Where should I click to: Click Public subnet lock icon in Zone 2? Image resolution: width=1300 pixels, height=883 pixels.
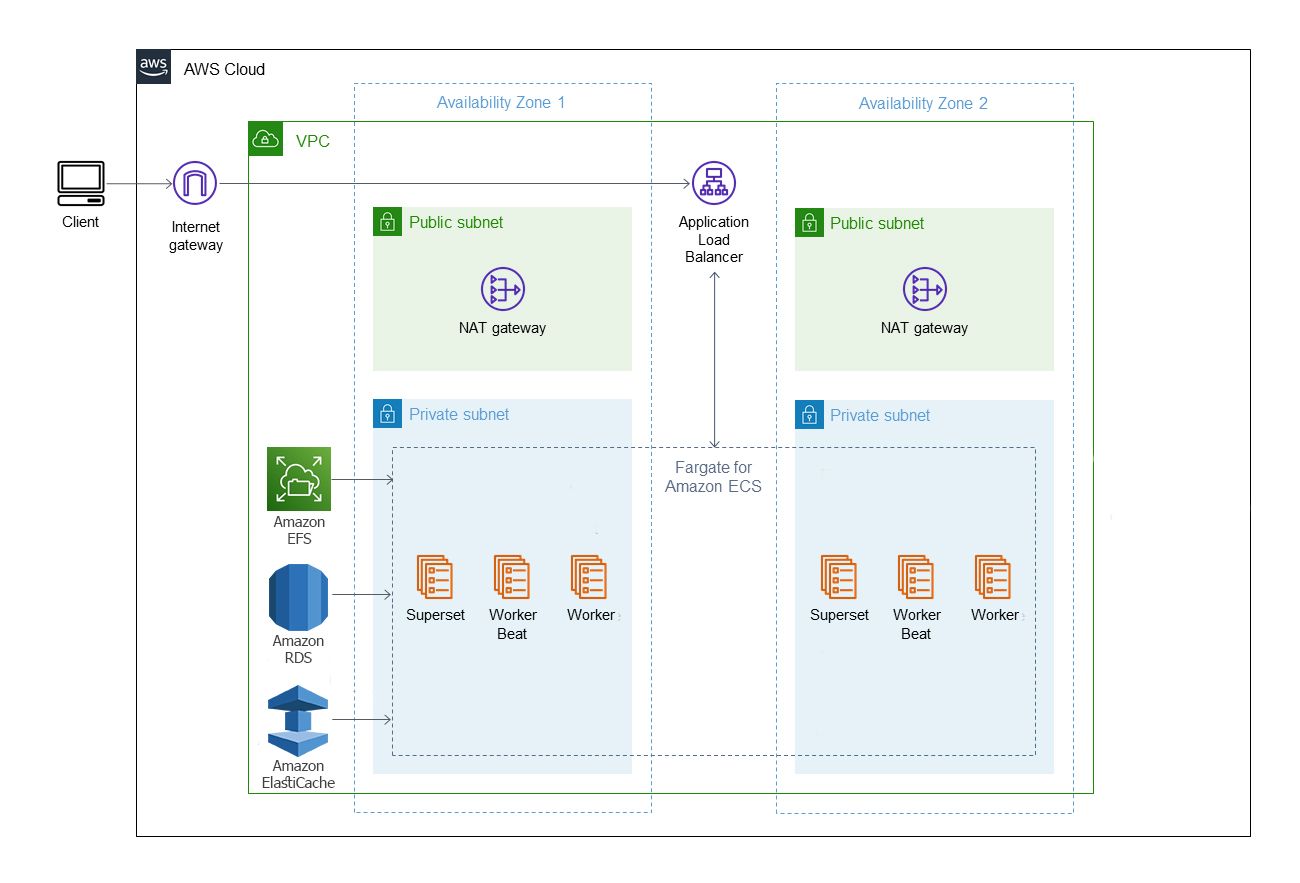[809, 222]
